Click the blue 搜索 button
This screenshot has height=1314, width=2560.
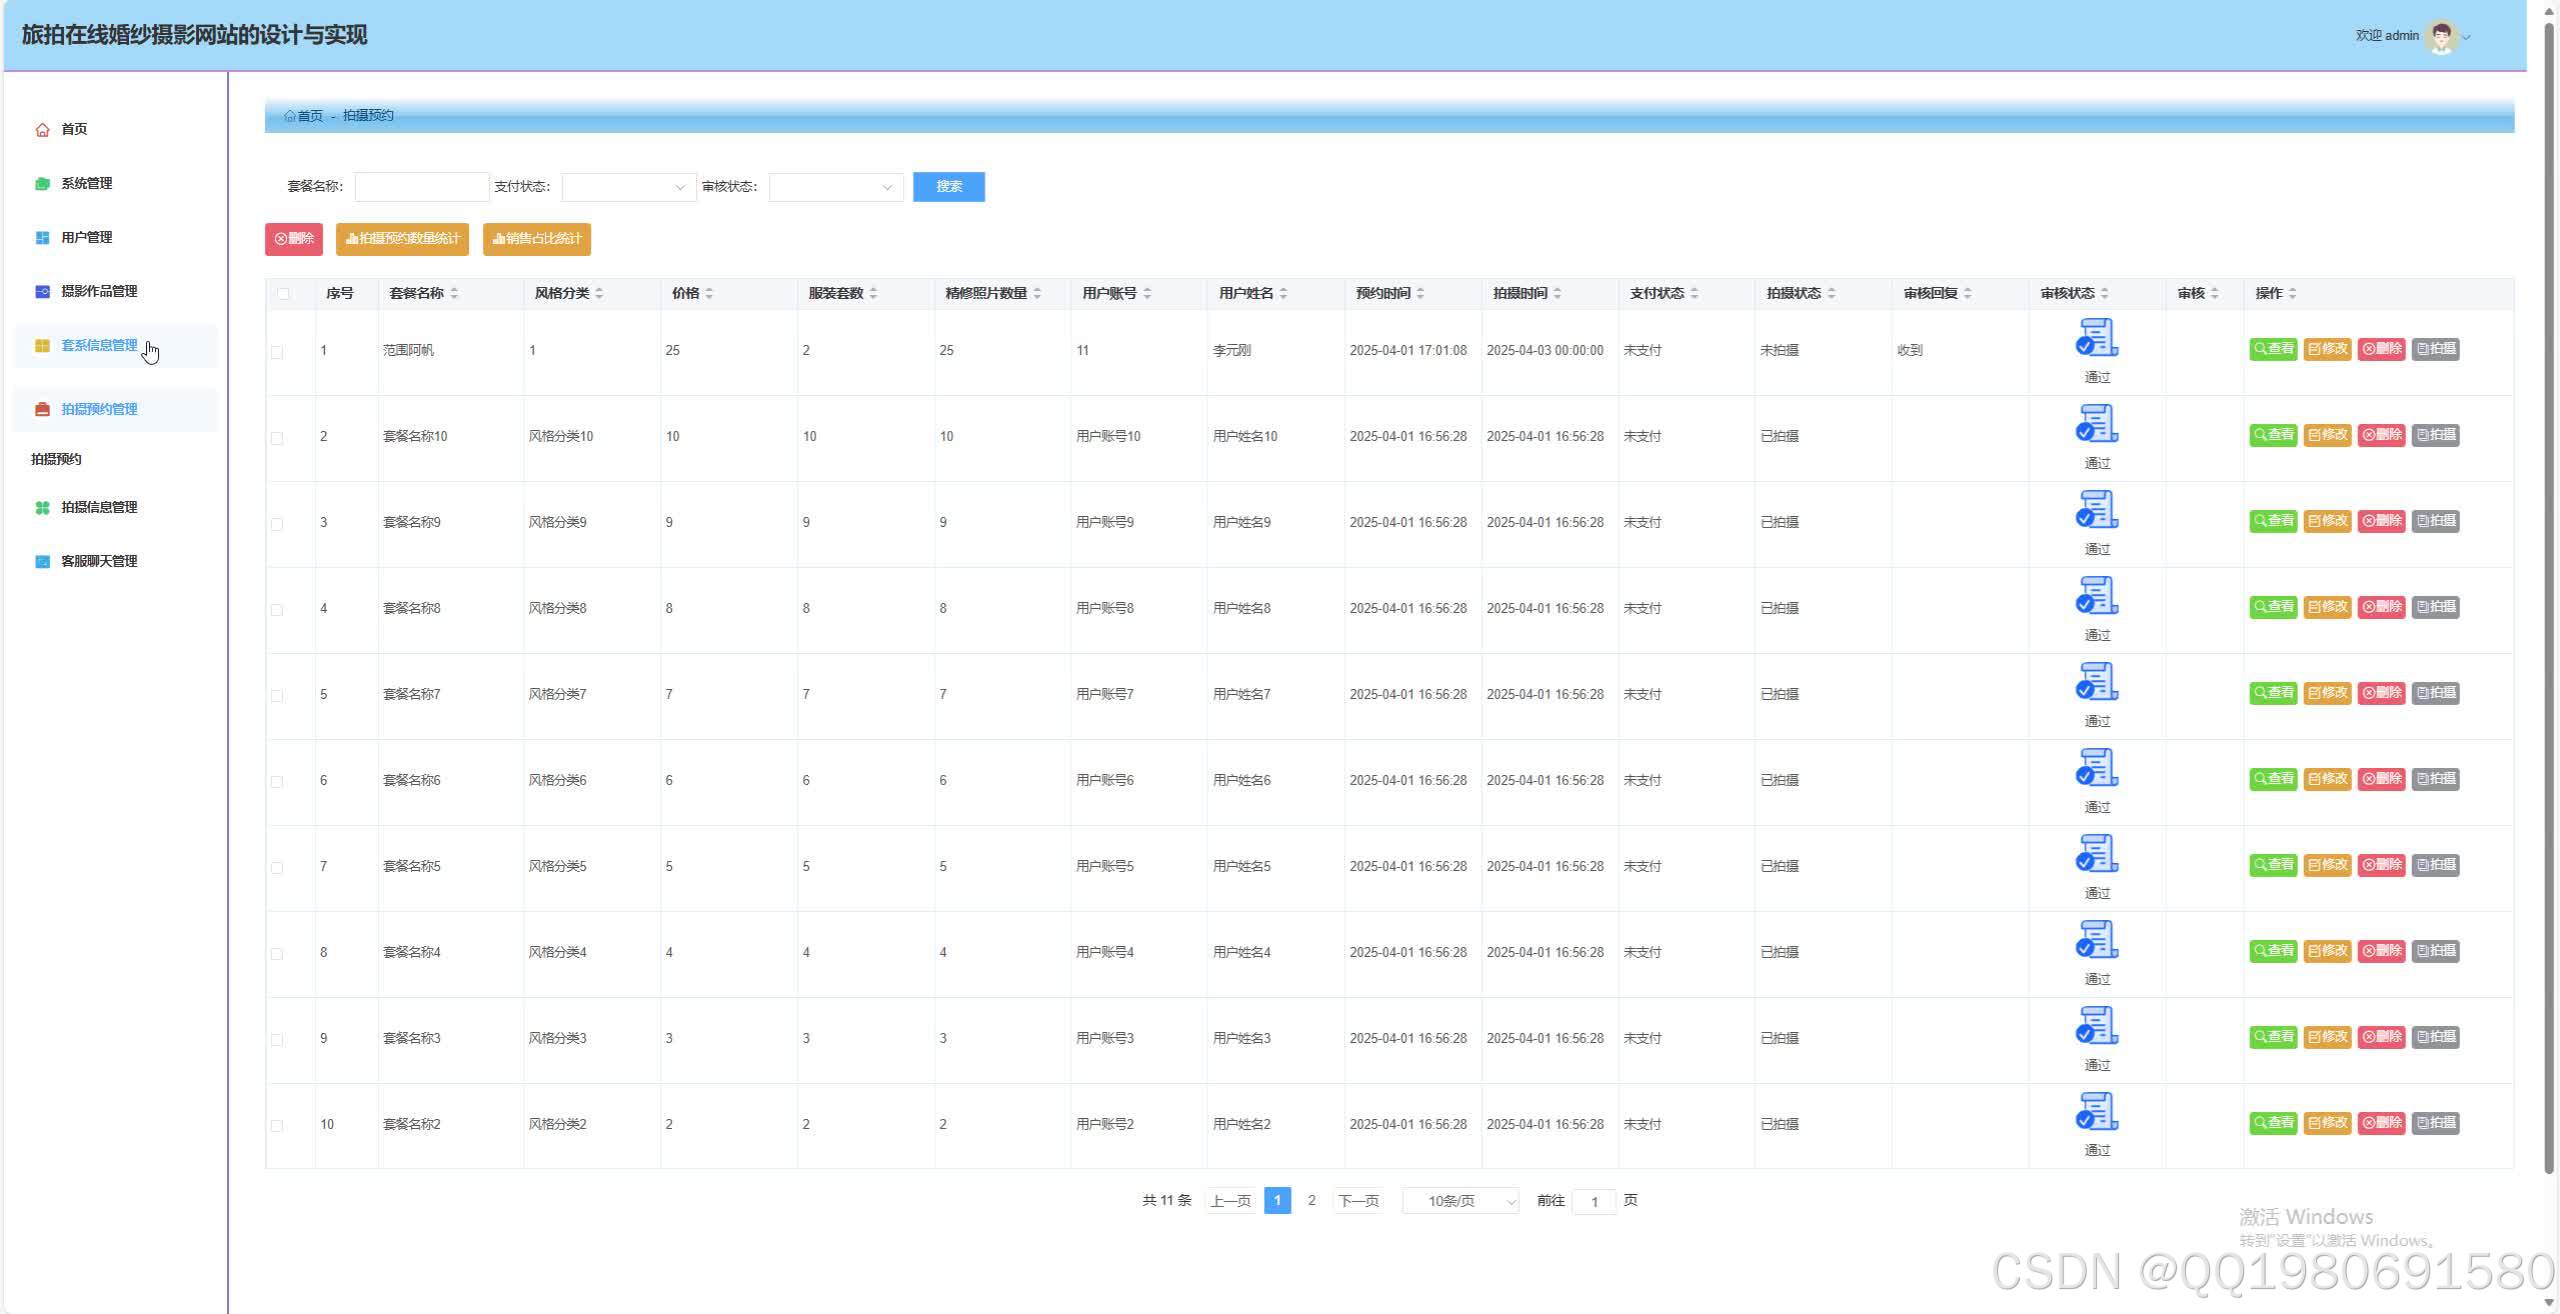click(x=948, y=187)
